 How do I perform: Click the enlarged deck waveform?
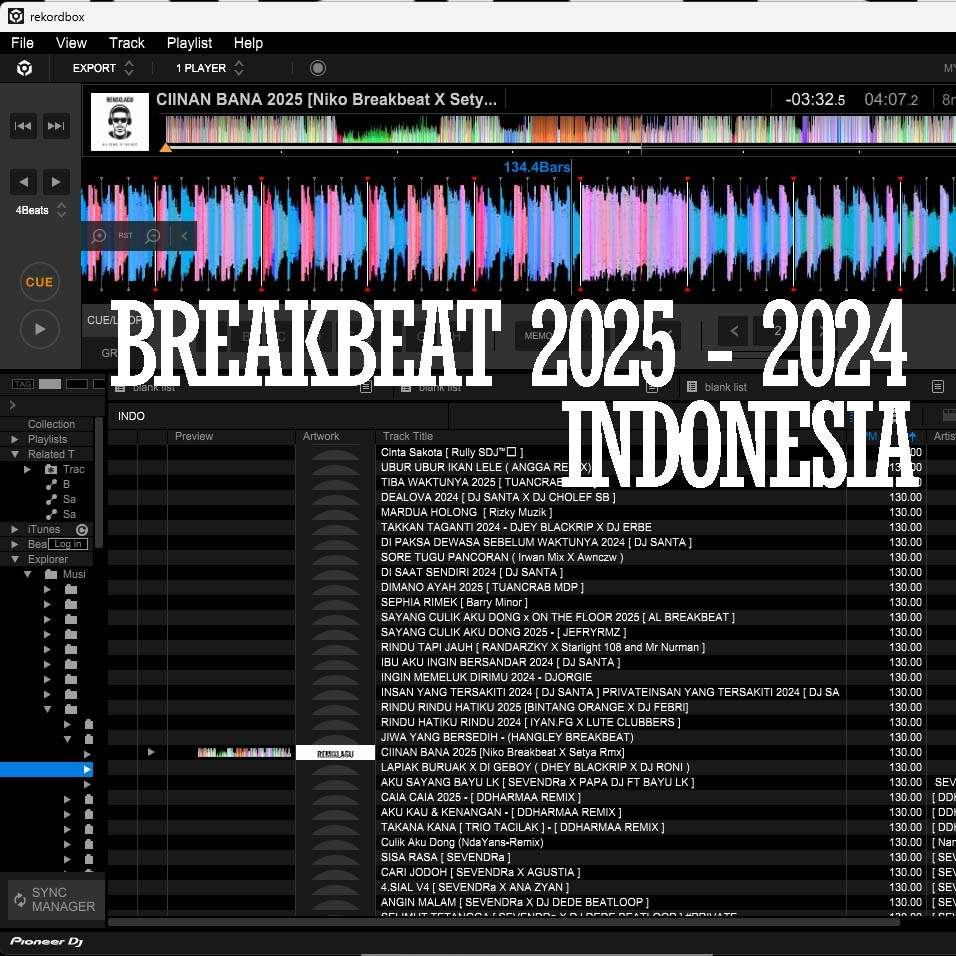coord(518,233)
